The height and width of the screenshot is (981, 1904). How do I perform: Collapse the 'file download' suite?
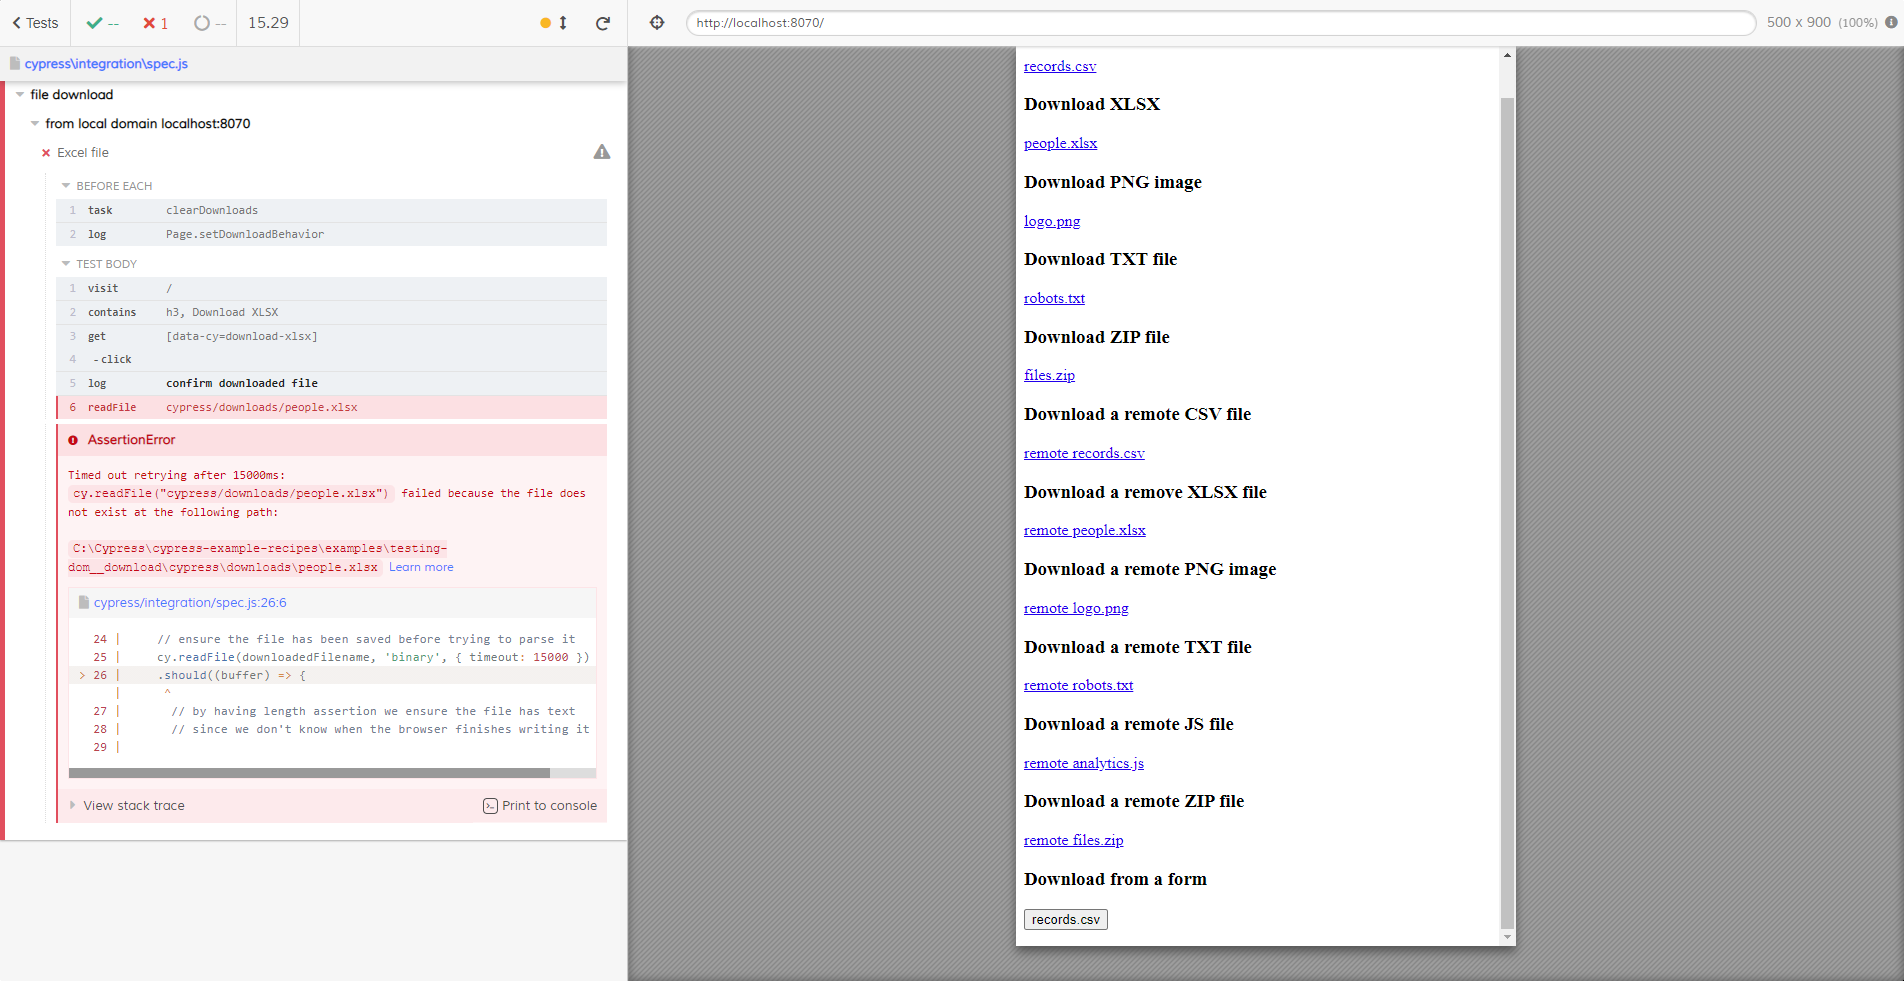pyautogui.click(x=20, y=94)
